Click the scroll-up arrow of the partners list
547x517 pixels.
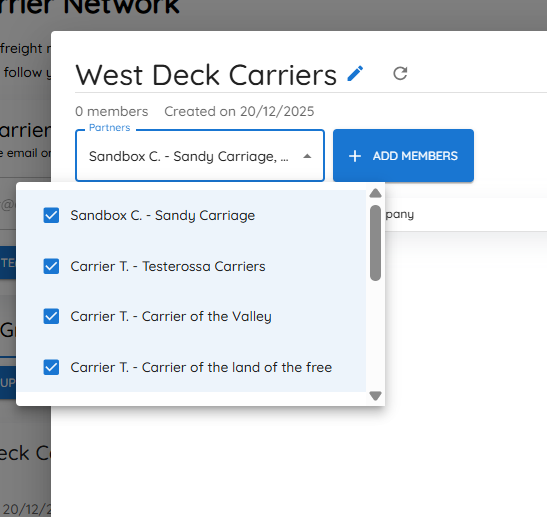click(x=375, y=193)
